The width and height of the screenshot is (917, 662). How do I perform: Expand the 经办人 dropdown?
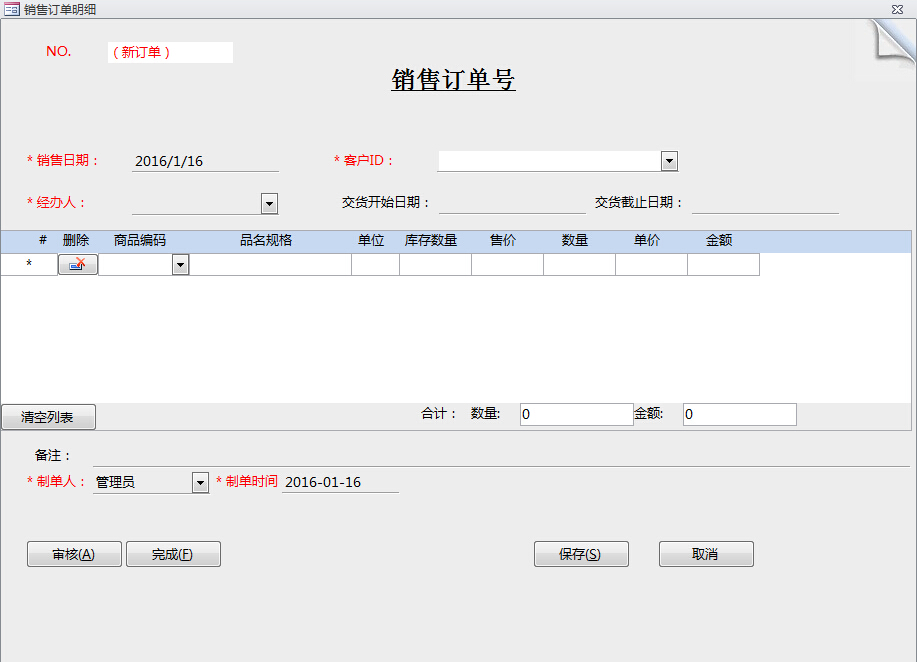(270, 204)
